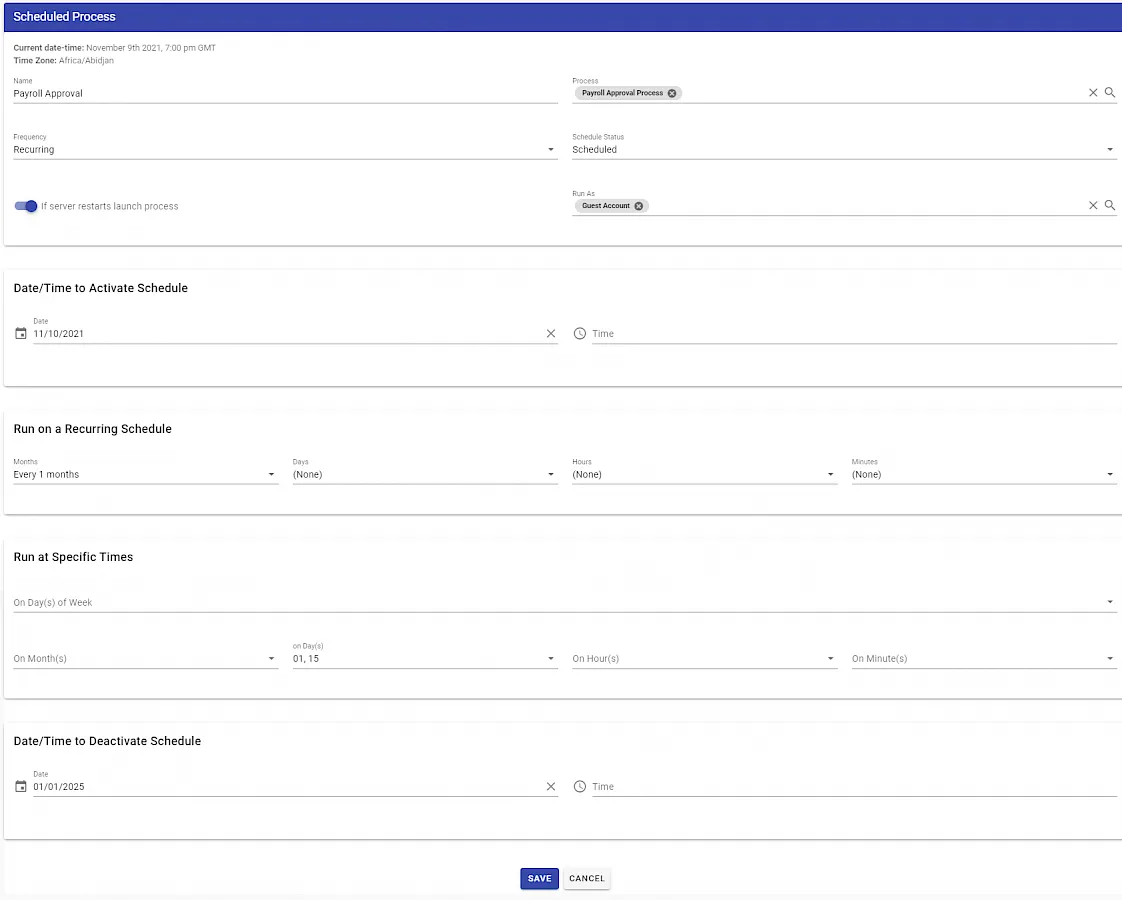Click the SAVE button
The image size is (1122, 900).
point(540,879)
